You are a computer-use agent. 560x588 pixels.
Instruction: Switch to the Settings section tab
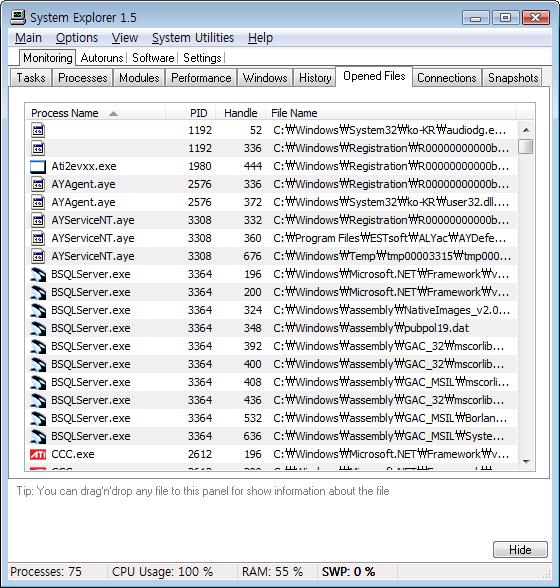(203, 58)
